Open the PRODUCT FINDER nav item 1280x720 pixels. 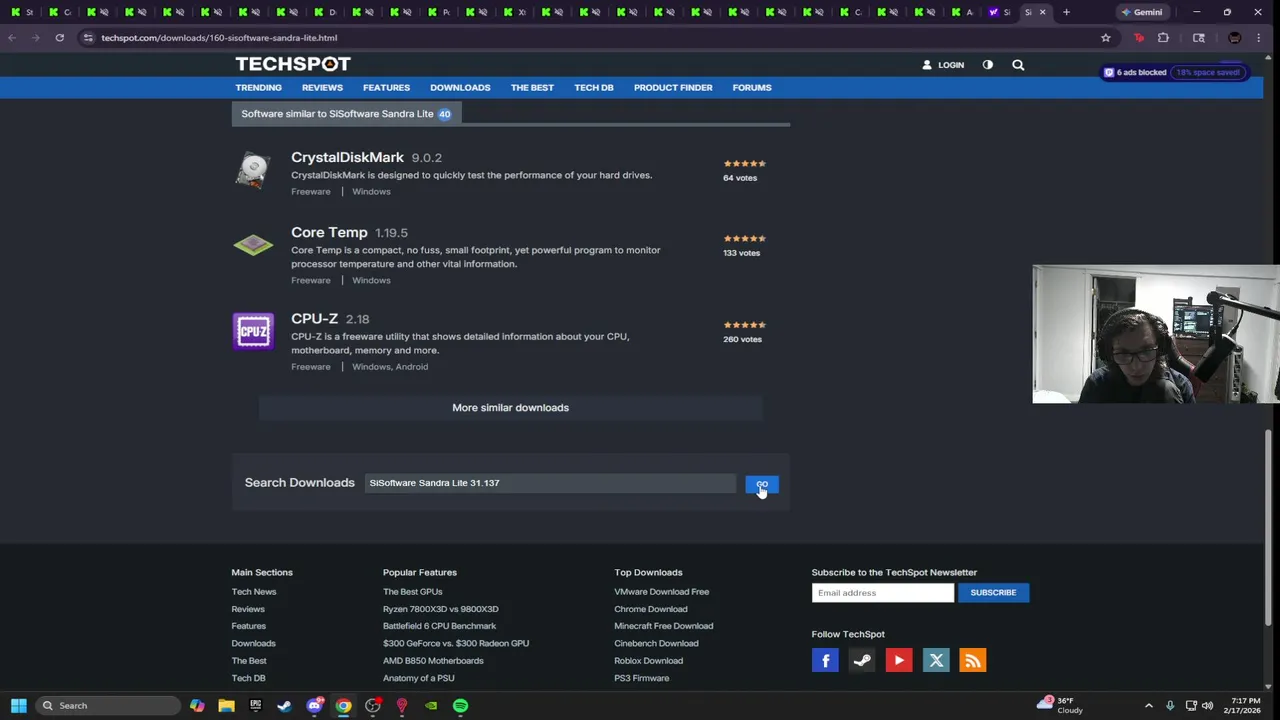coord(673,88)
